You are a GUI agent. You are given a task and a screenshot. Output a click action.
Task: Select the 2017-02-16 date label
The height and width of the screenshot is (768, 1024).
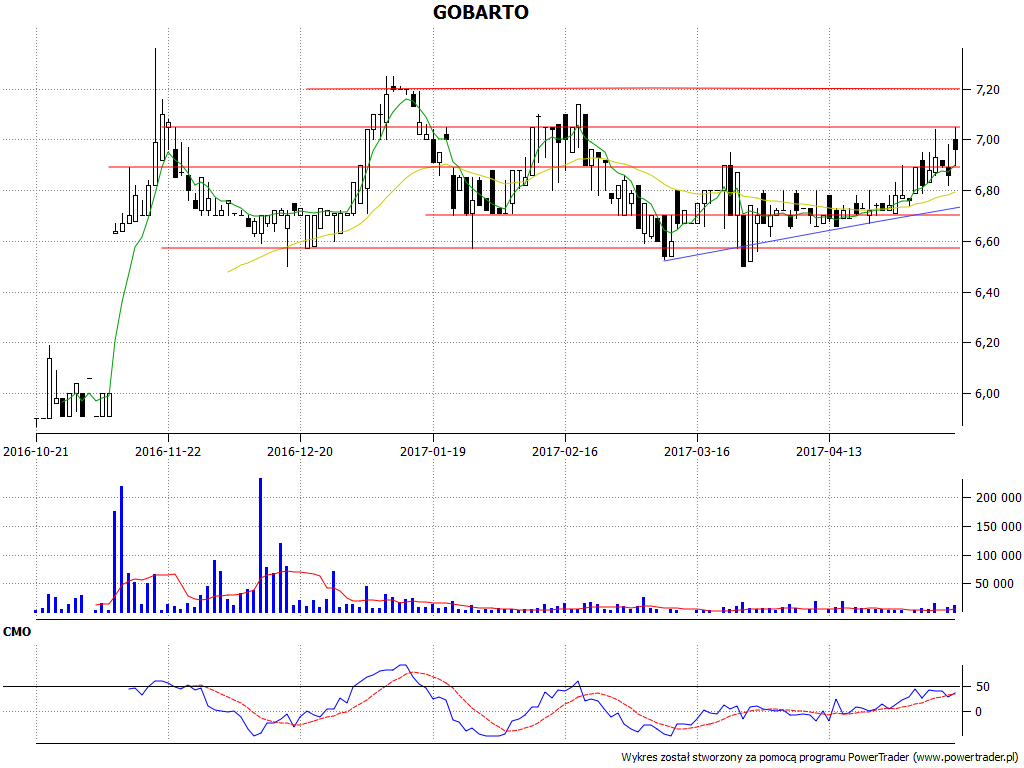(565, 451)
